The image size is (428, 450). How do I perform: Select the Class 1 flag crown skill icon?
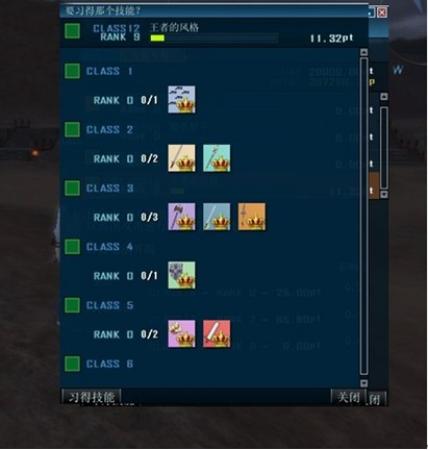182,100
